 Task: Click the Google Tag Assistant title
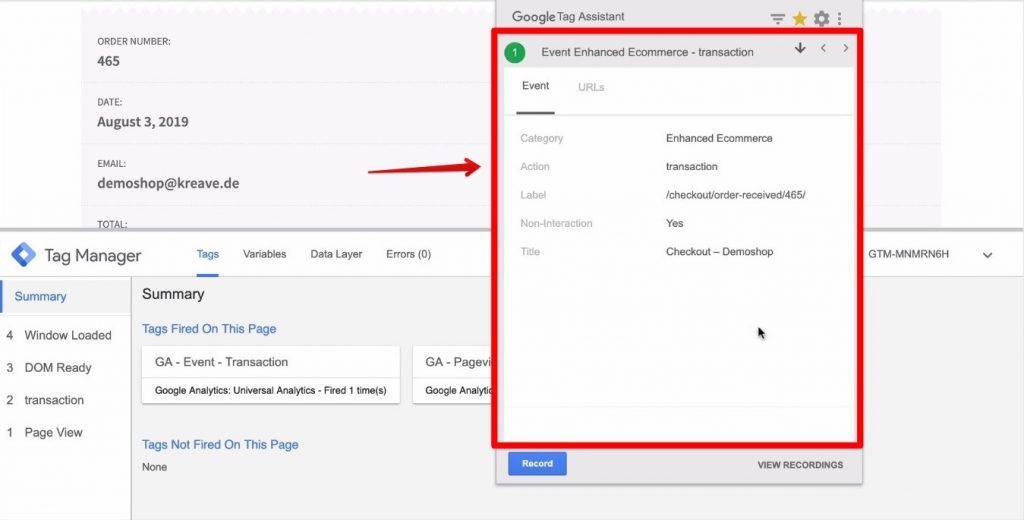(x=568, y=17)
